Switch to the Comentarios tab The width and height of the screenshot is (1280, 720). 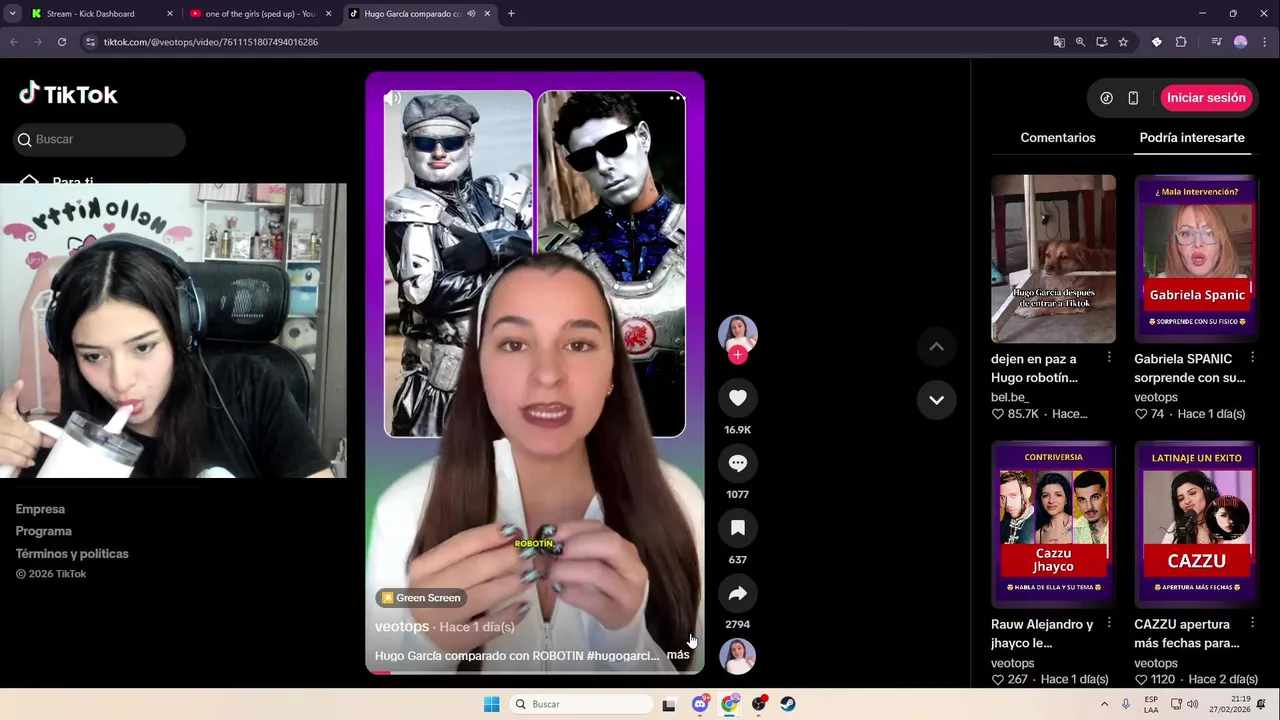1058,138
